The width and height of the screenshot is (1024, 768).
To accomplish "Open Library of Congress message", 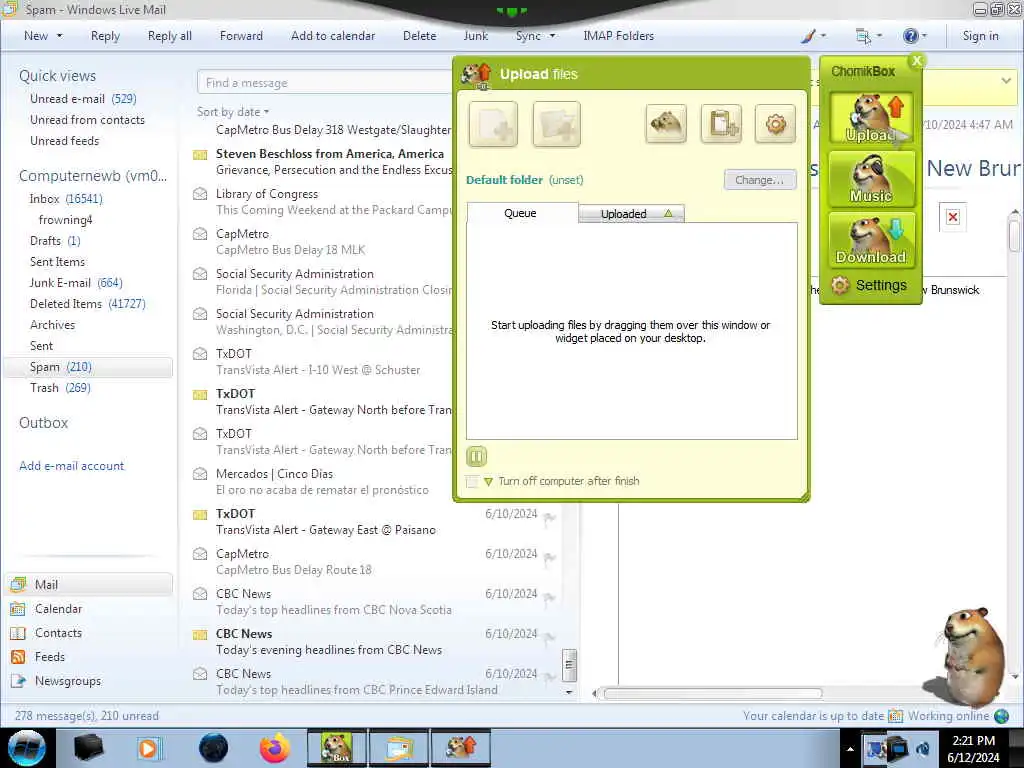I will pos(322,202).
